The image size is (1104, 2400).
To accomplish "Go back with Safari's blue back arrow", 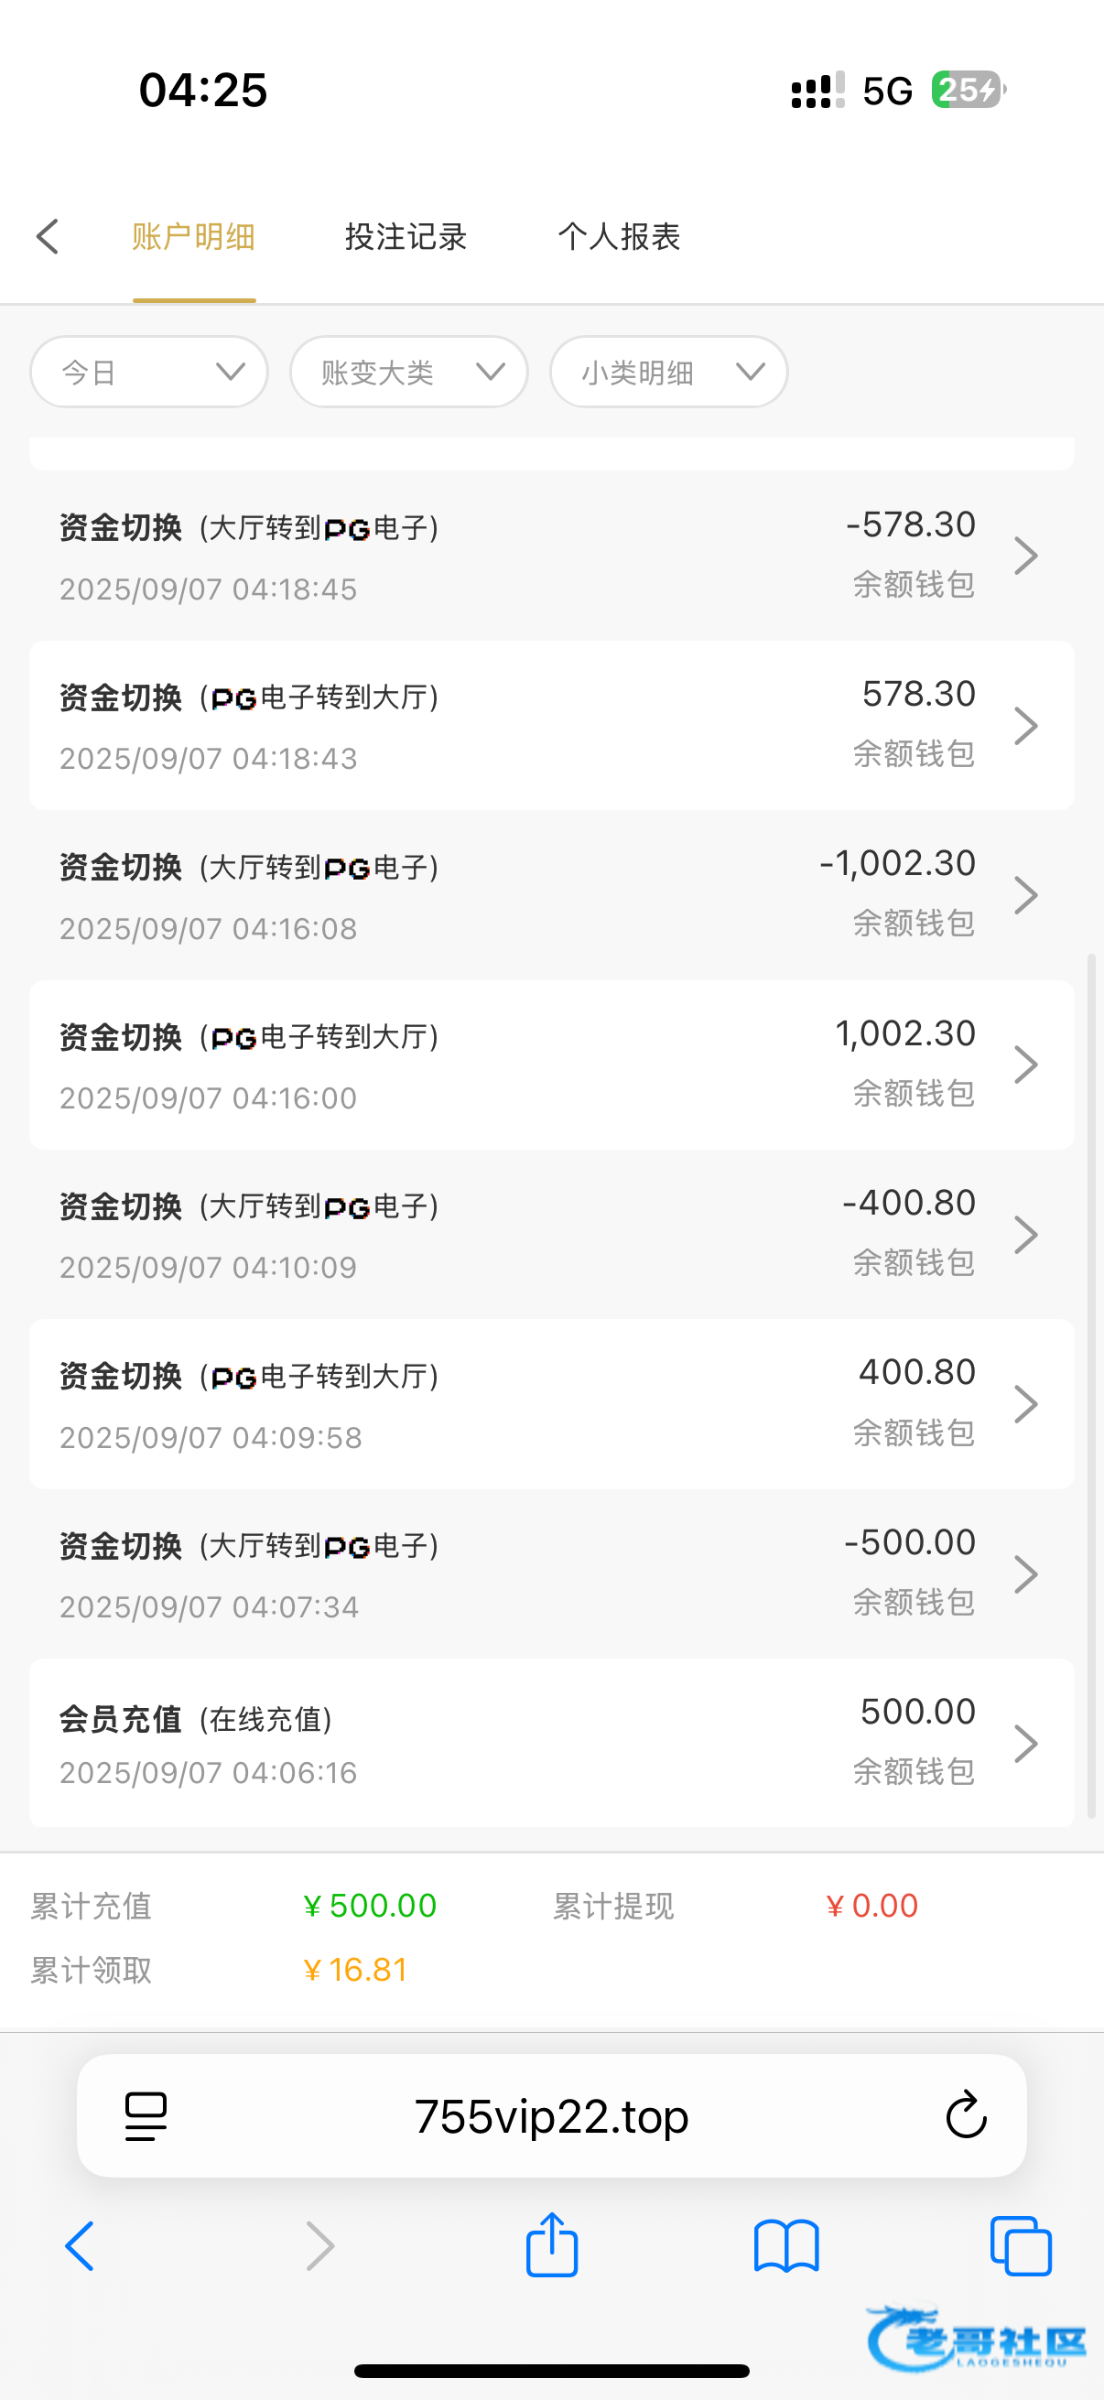I will pos(80,2246).
